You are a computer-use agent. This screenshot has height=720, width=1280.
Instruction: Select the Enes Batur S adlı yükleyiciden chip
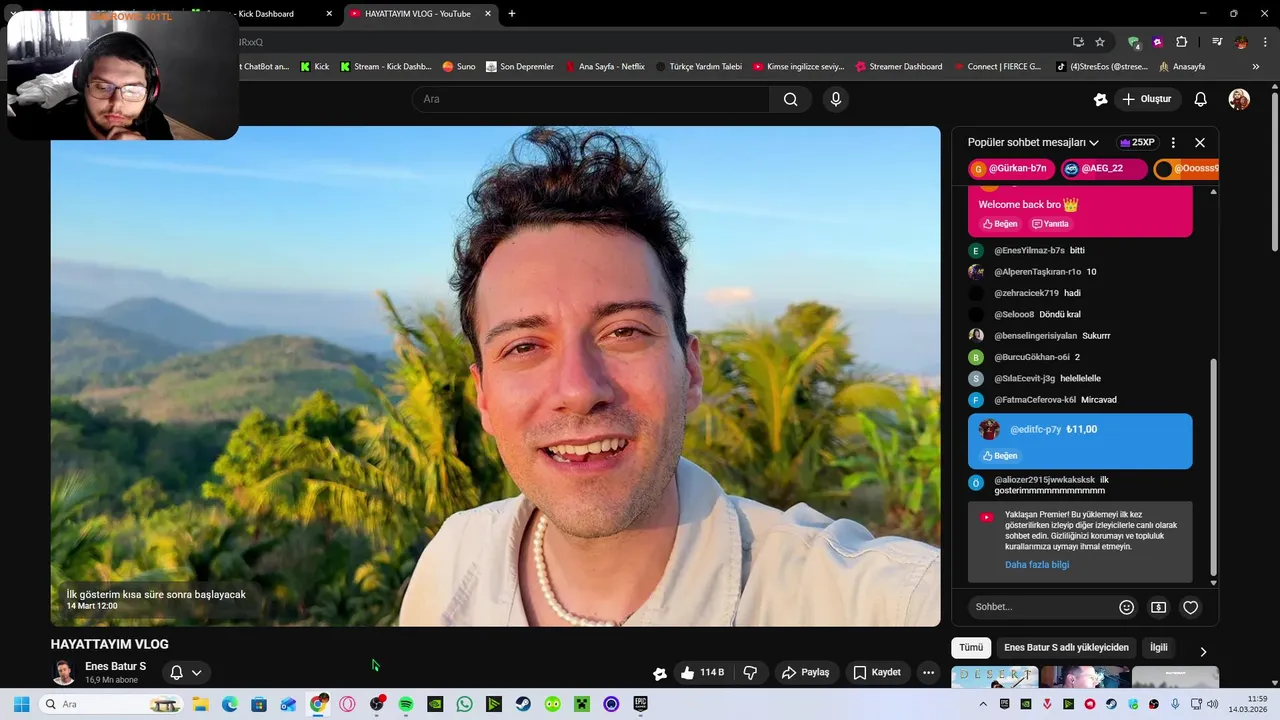click(1066, 647)
